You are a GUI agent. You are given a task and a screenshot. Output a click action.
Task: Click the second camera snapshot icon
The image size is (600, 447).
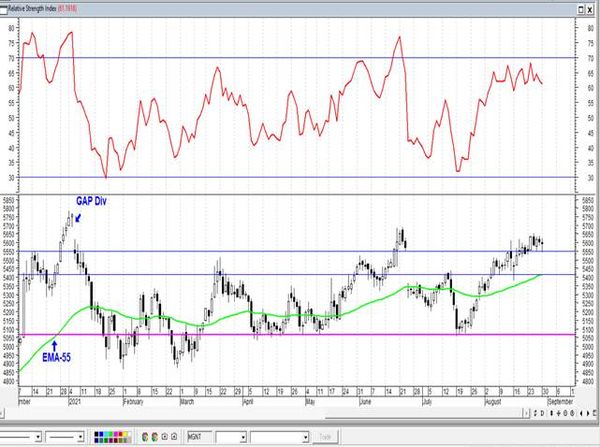174,437
